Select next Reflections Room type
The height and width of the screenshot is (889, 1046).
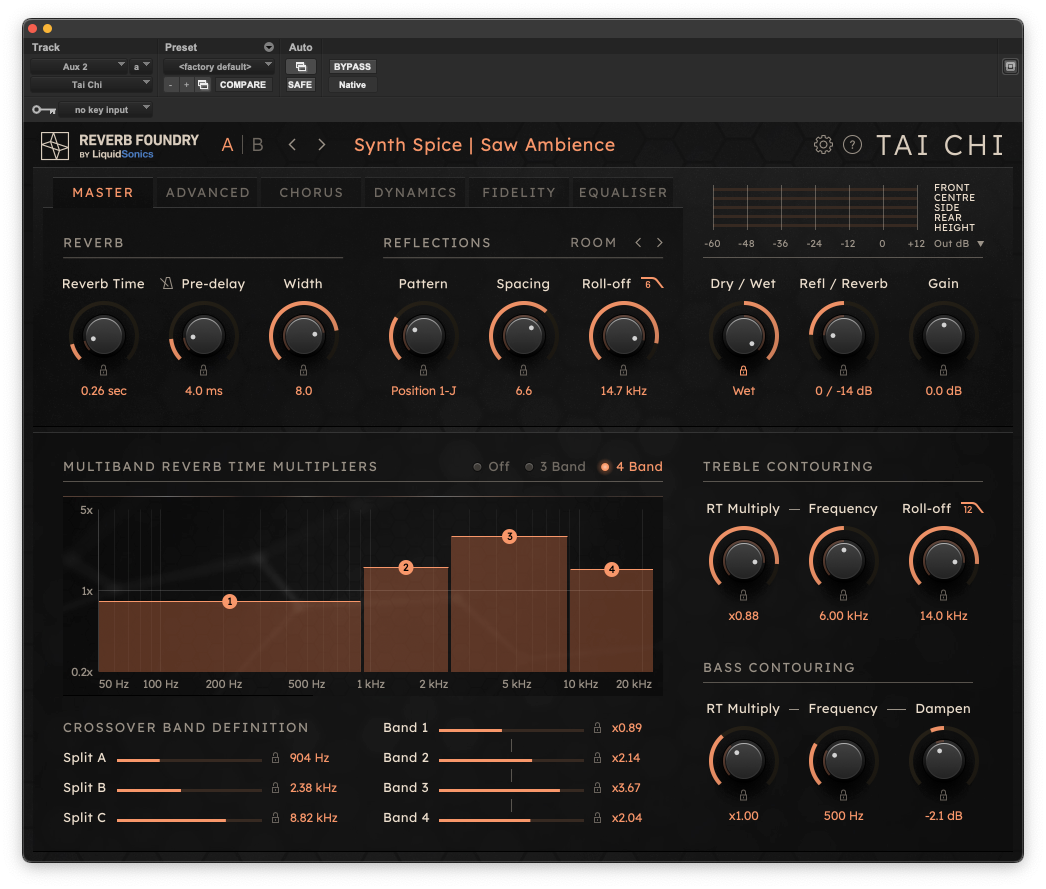660,243
